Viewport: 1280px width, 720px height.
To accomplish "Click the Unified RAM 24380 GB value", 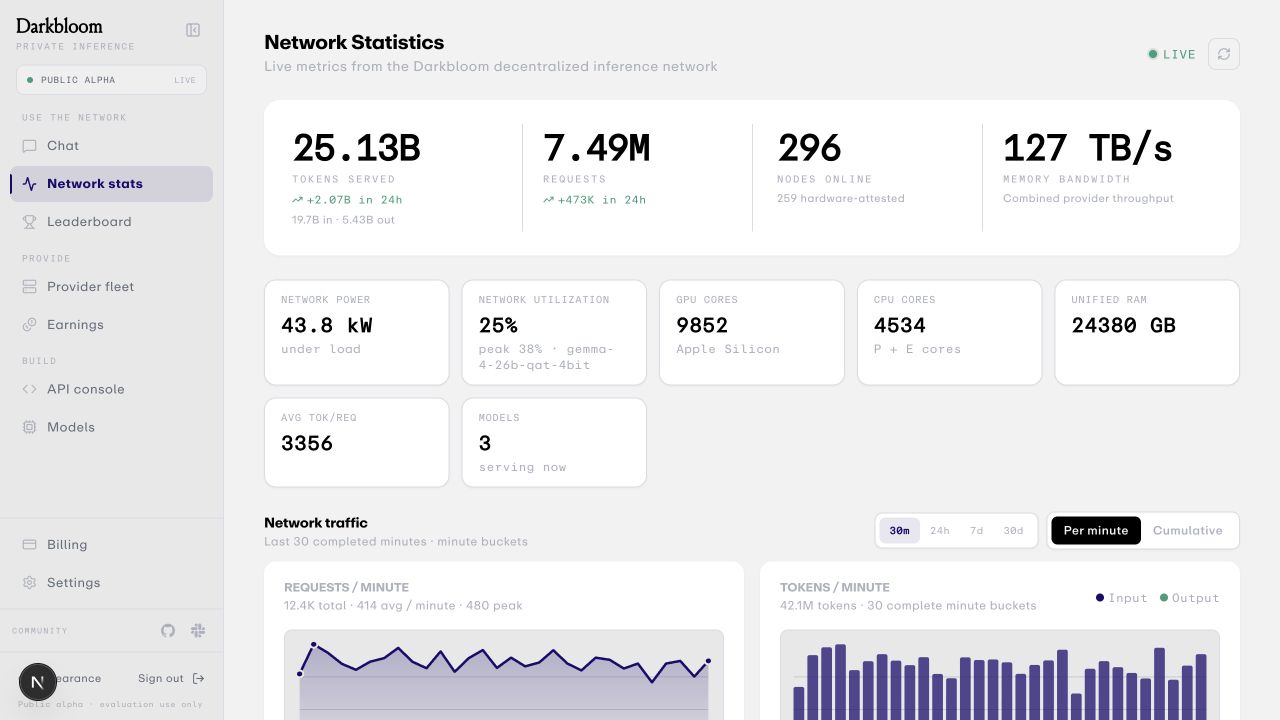I will [1124, 326].
